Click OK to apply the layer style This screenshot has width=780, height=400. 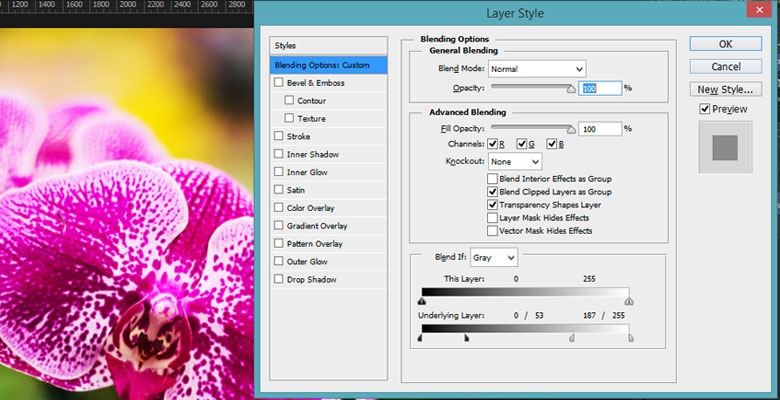(x=725, y=44)
